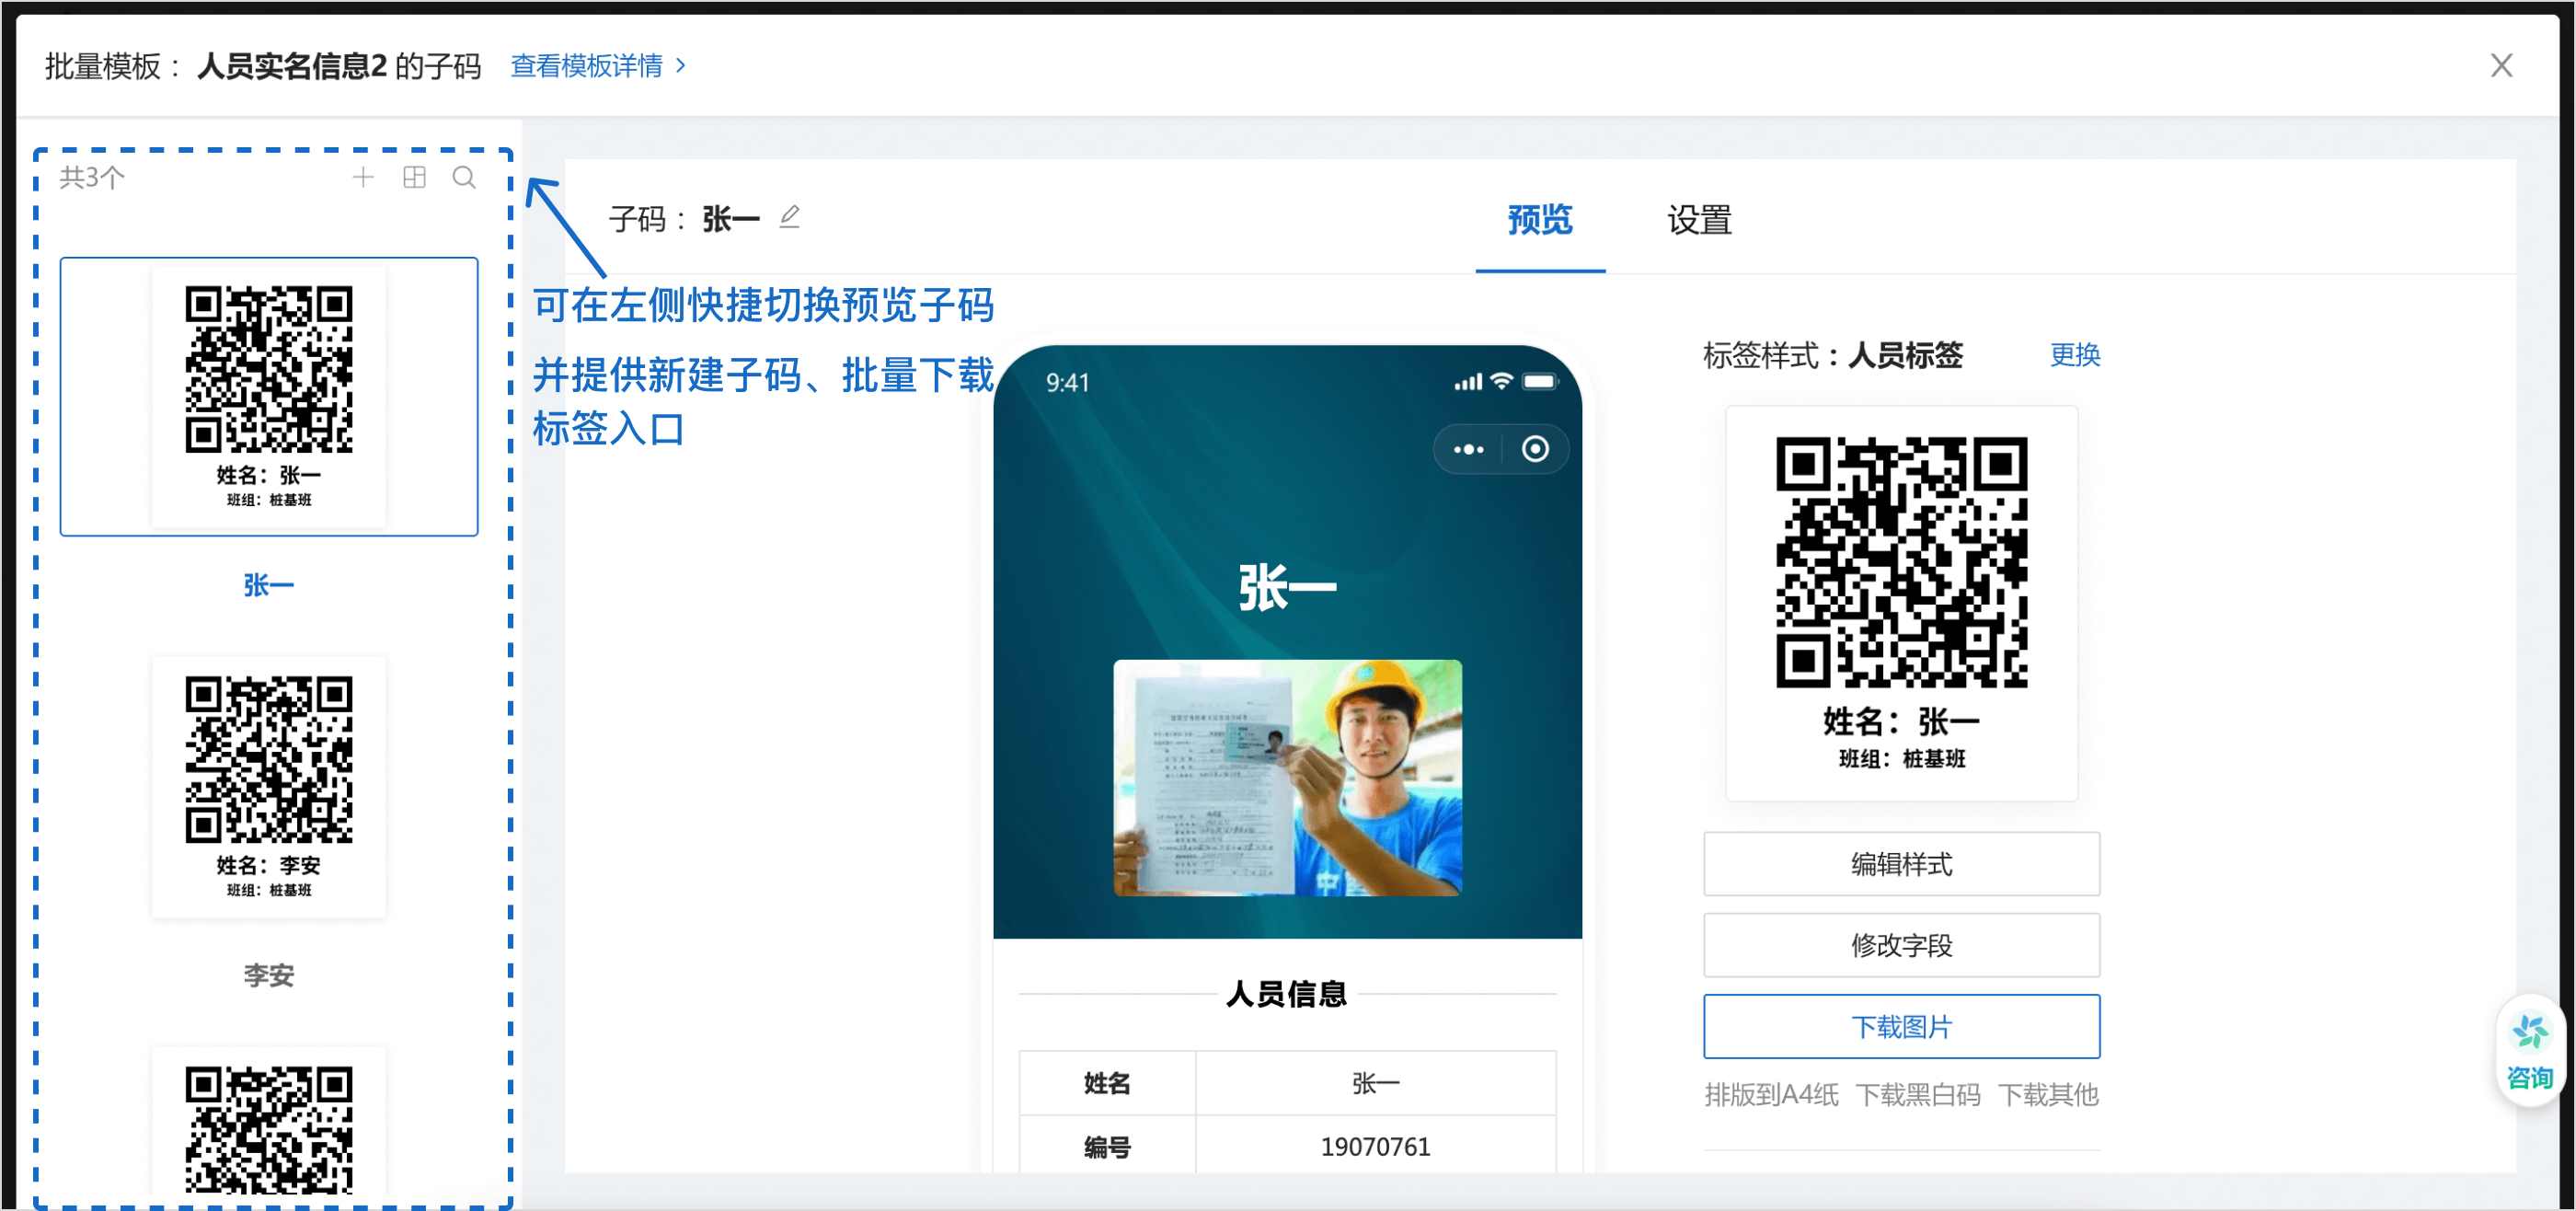Select the 张一 QR thumbnail in the left list
The image size is (2576, 1211).
tap(269, 396)
